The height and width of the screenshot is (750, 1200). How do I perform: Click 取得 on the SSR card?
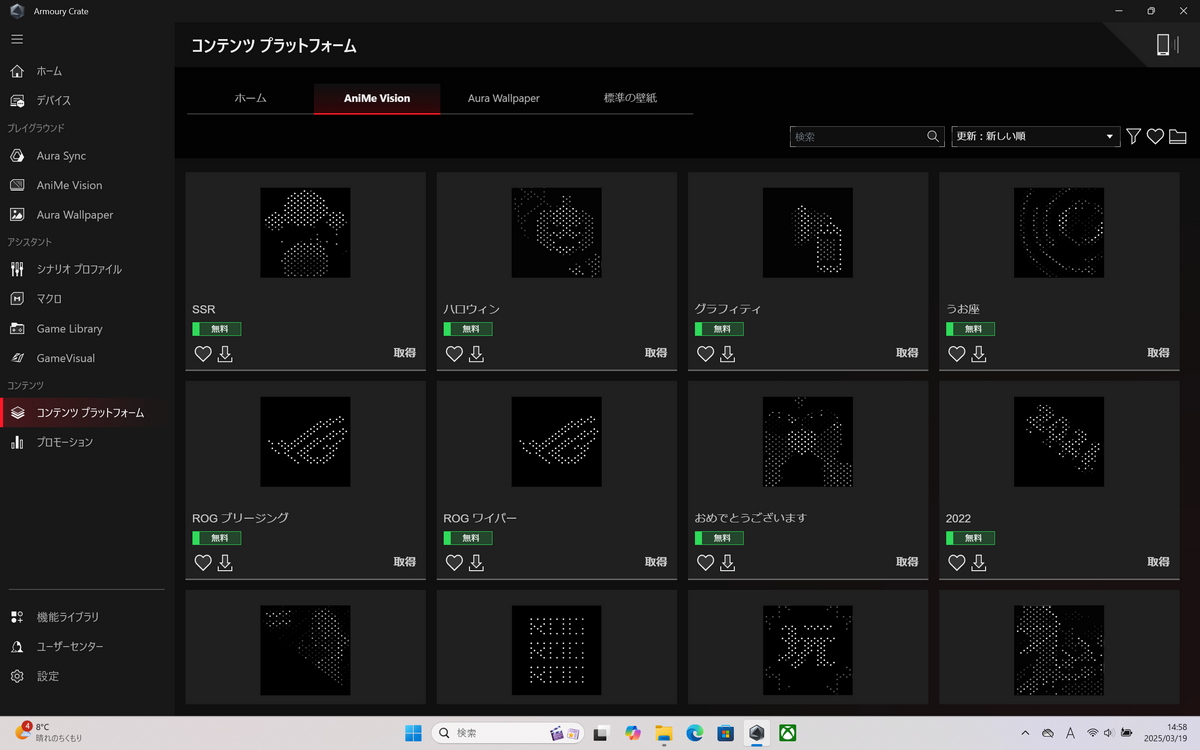(405, 353)
